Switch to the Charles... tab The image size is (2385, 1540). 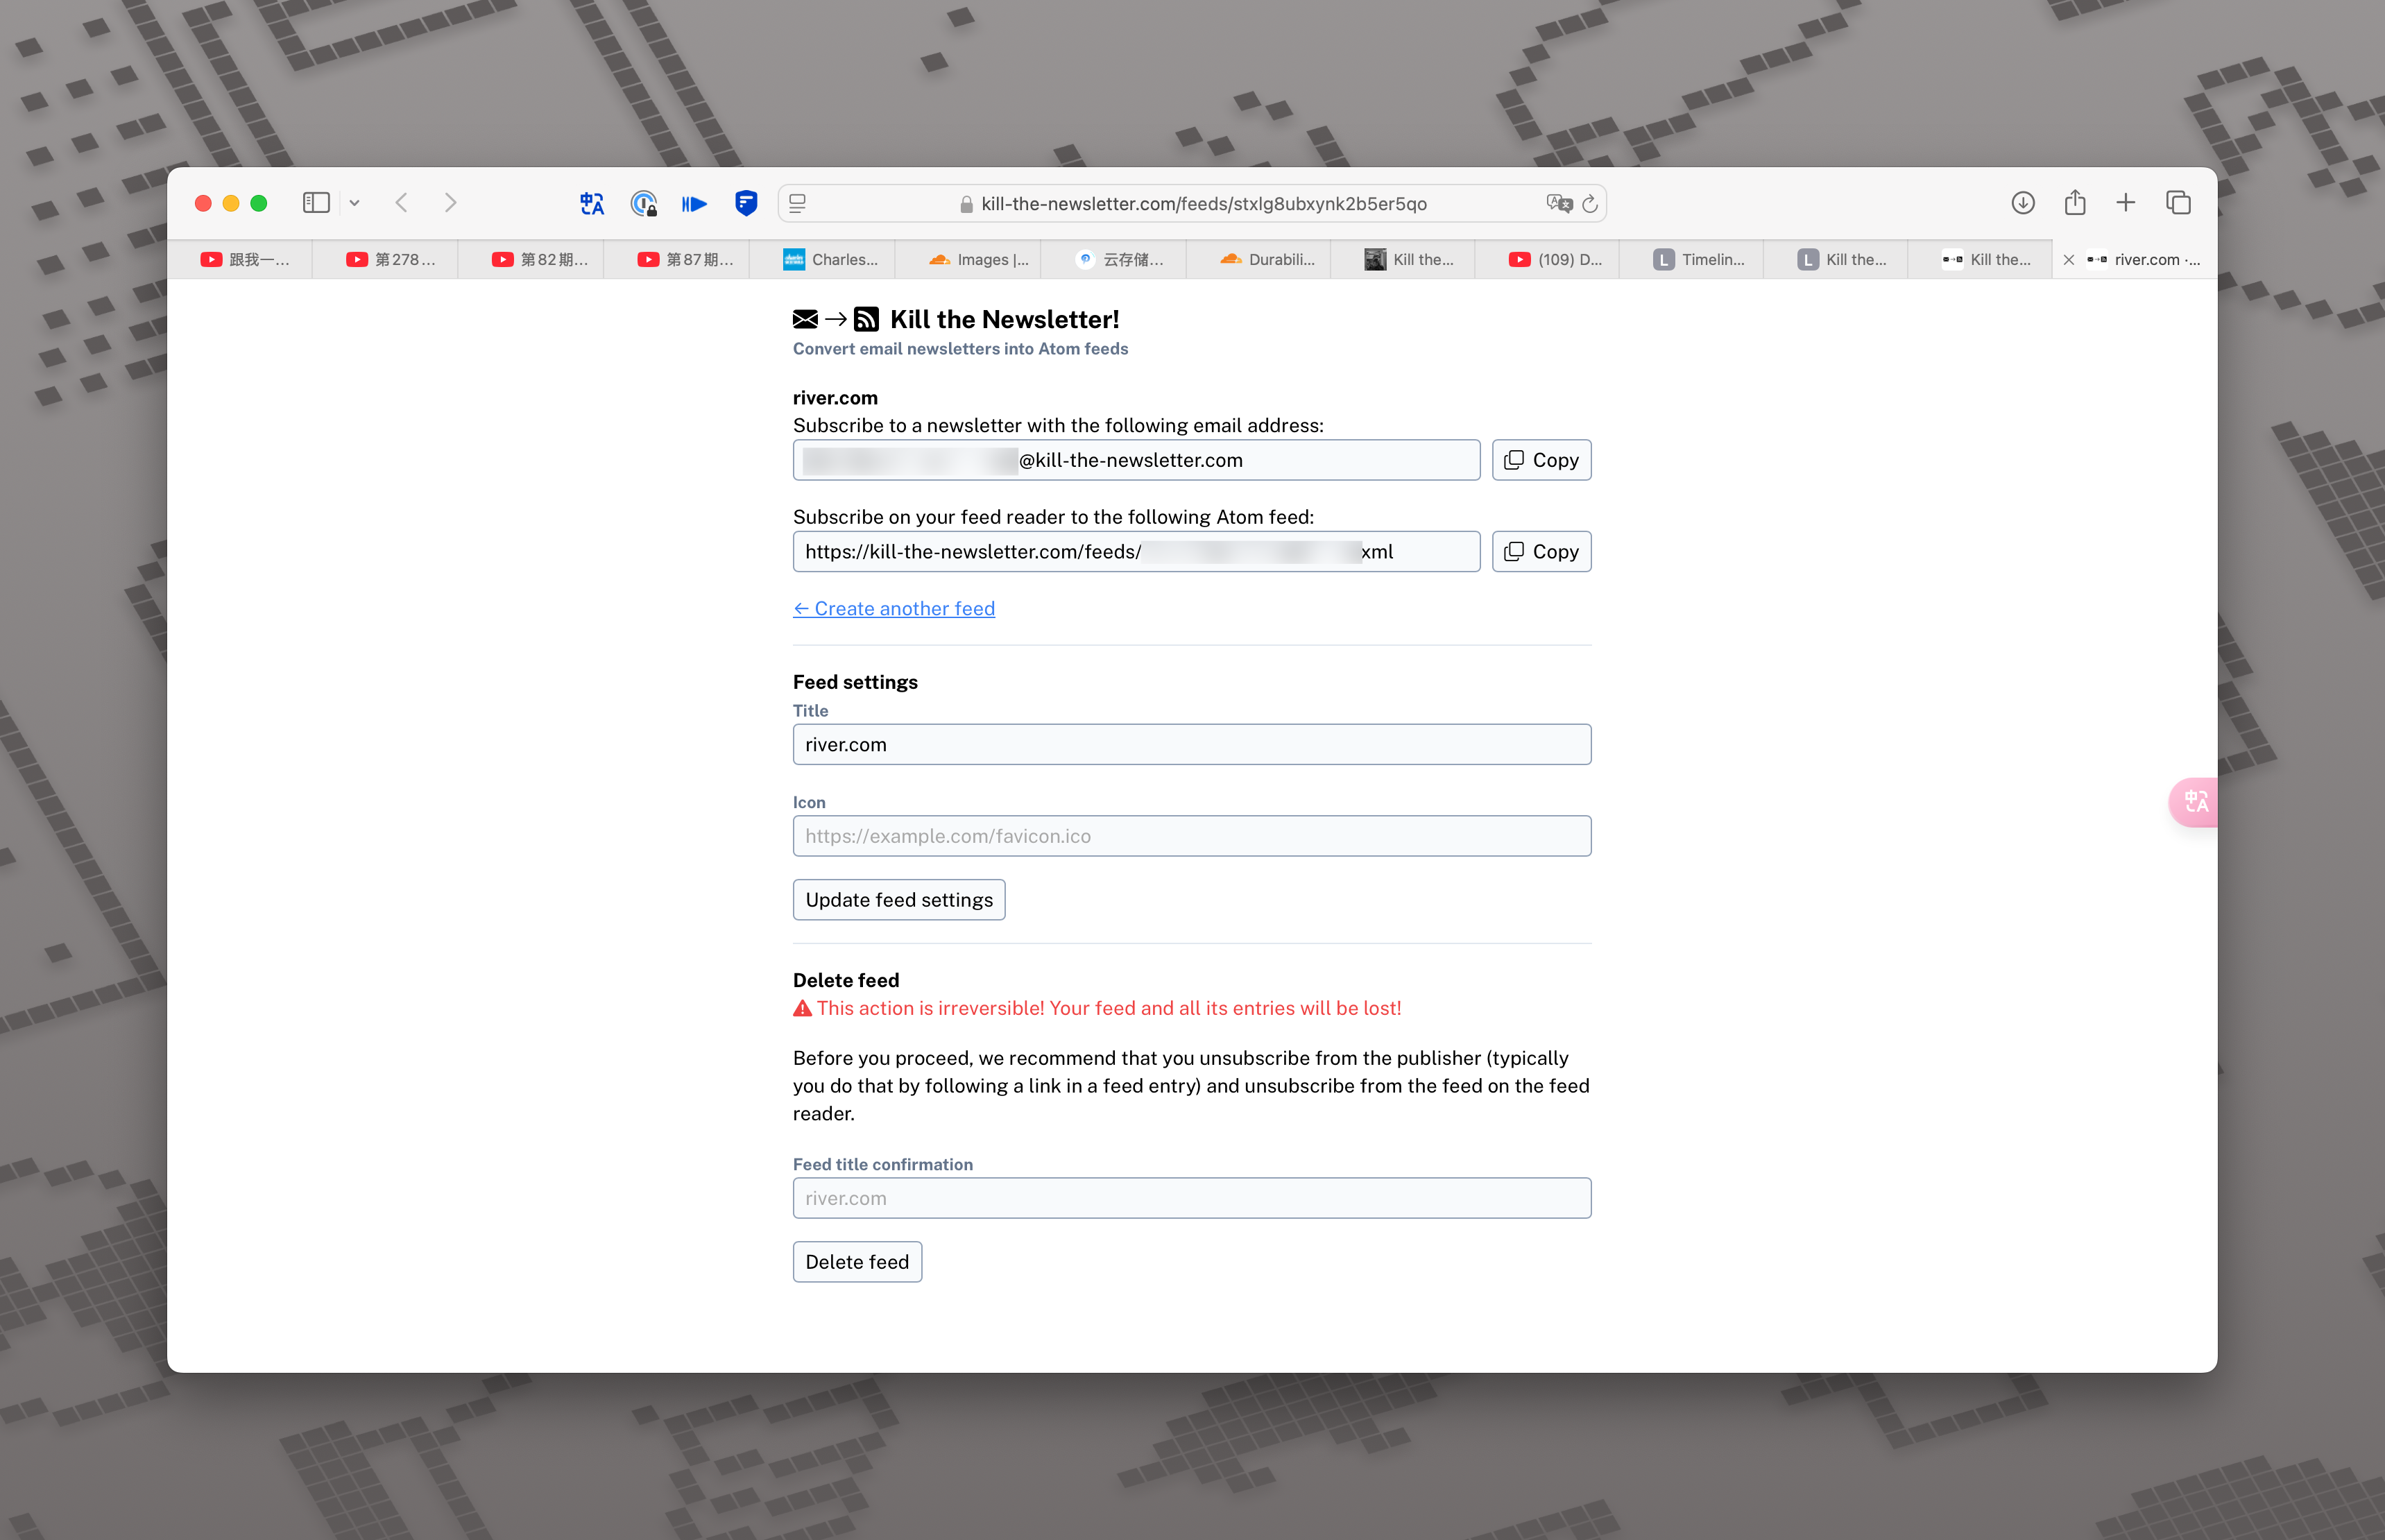(823, 259)
